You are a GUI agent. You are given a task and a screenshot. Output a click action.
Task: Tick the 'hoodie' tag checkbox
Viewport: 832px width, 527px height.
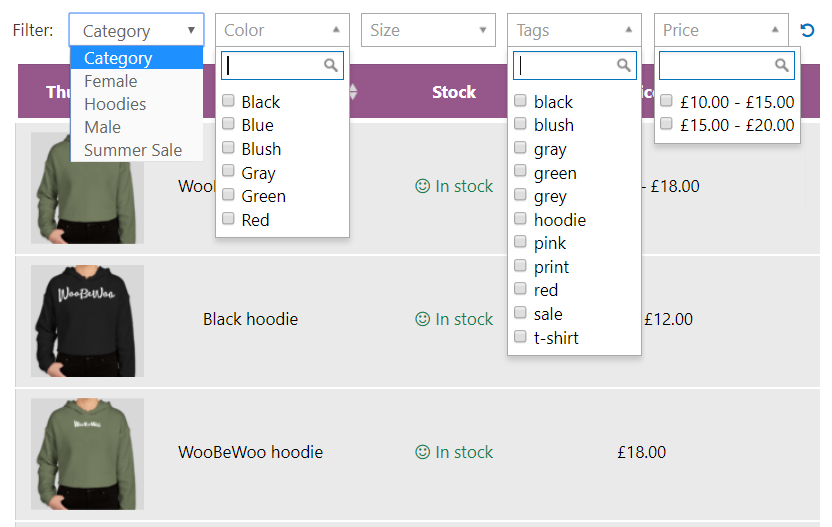click(521, 218)
